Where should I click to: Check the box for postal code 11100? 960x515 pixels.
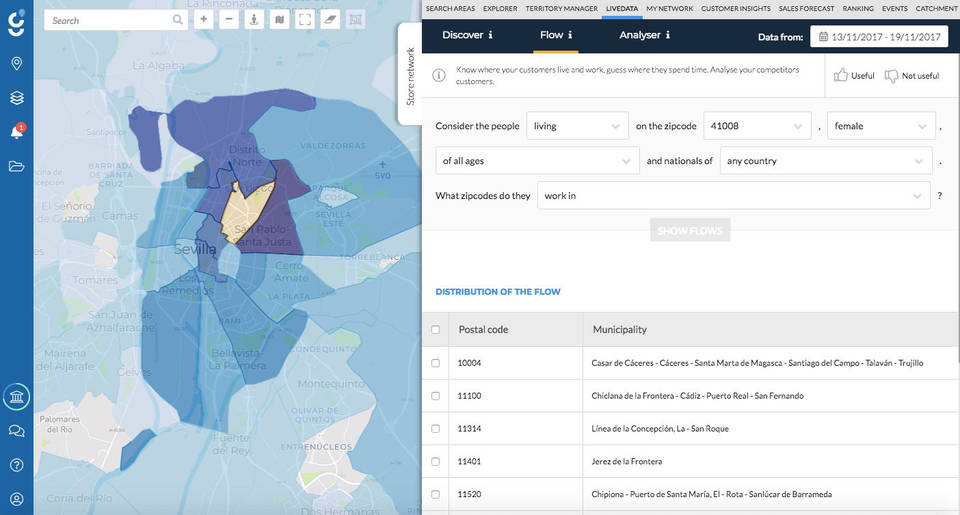[x=435, y=396]
